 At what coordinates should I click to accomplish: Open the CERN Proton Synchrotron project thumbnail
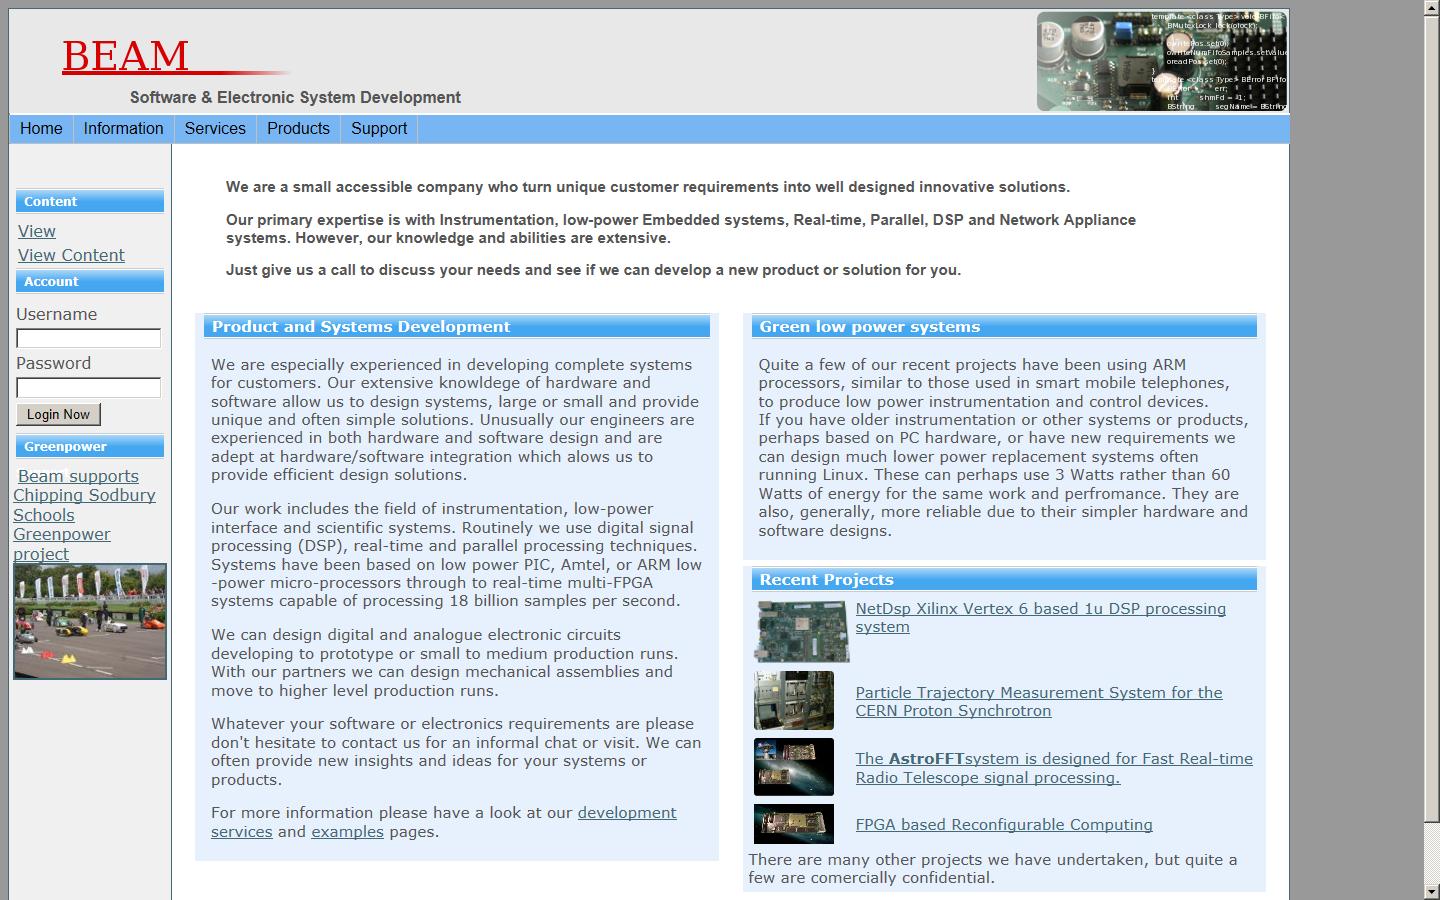793,700
